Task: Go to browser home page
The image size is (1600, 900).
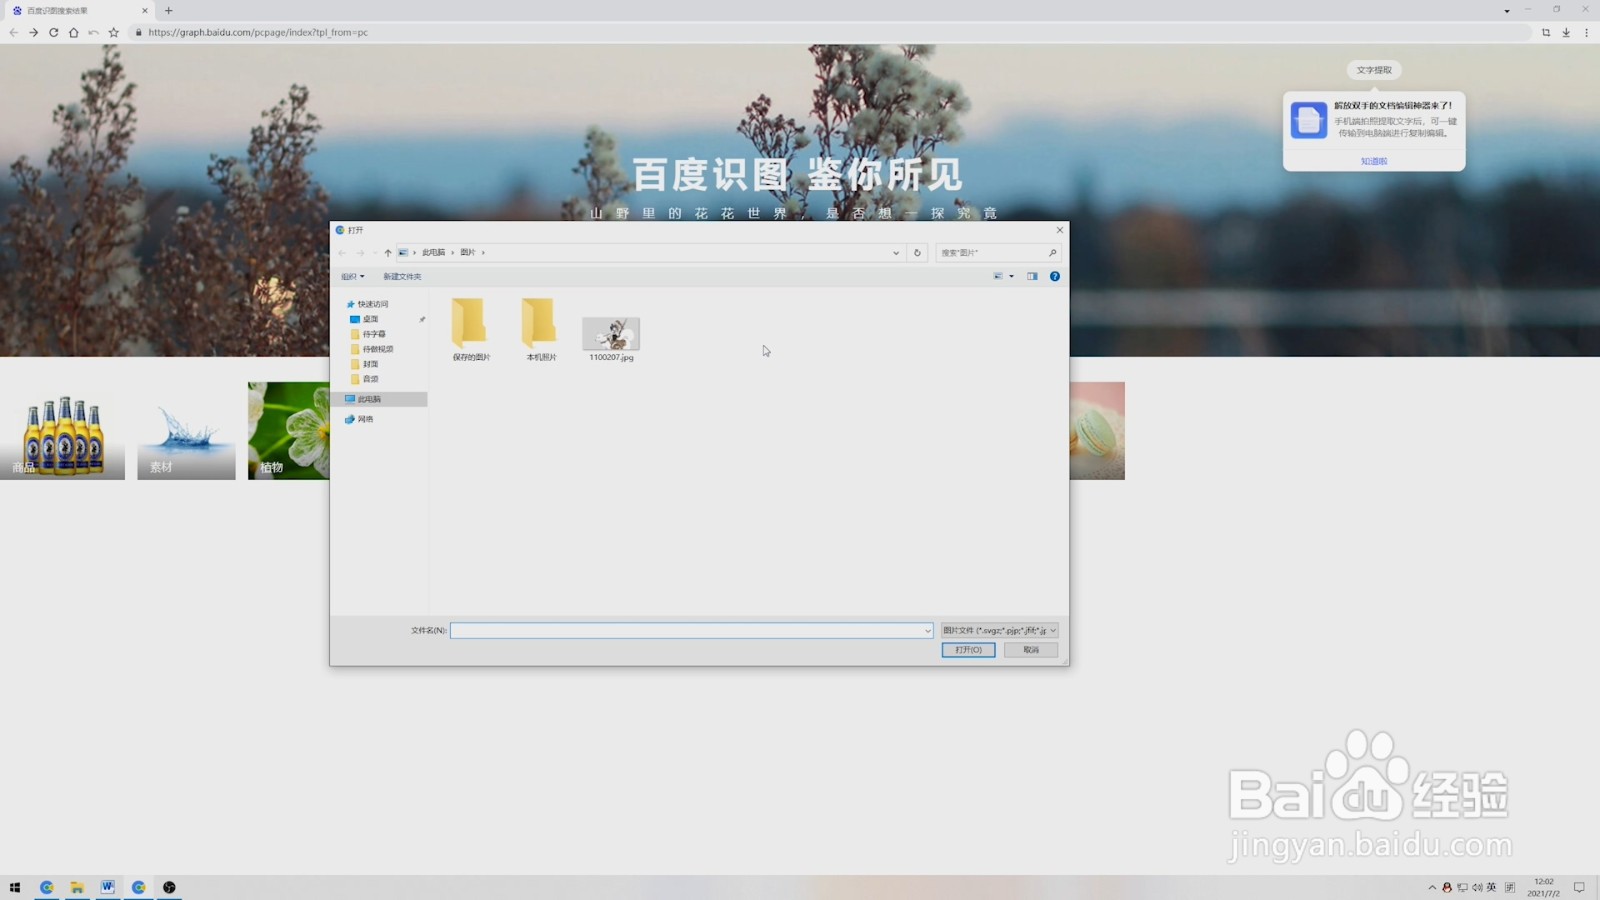Action: pyautogui.click(x=73, y=32)
